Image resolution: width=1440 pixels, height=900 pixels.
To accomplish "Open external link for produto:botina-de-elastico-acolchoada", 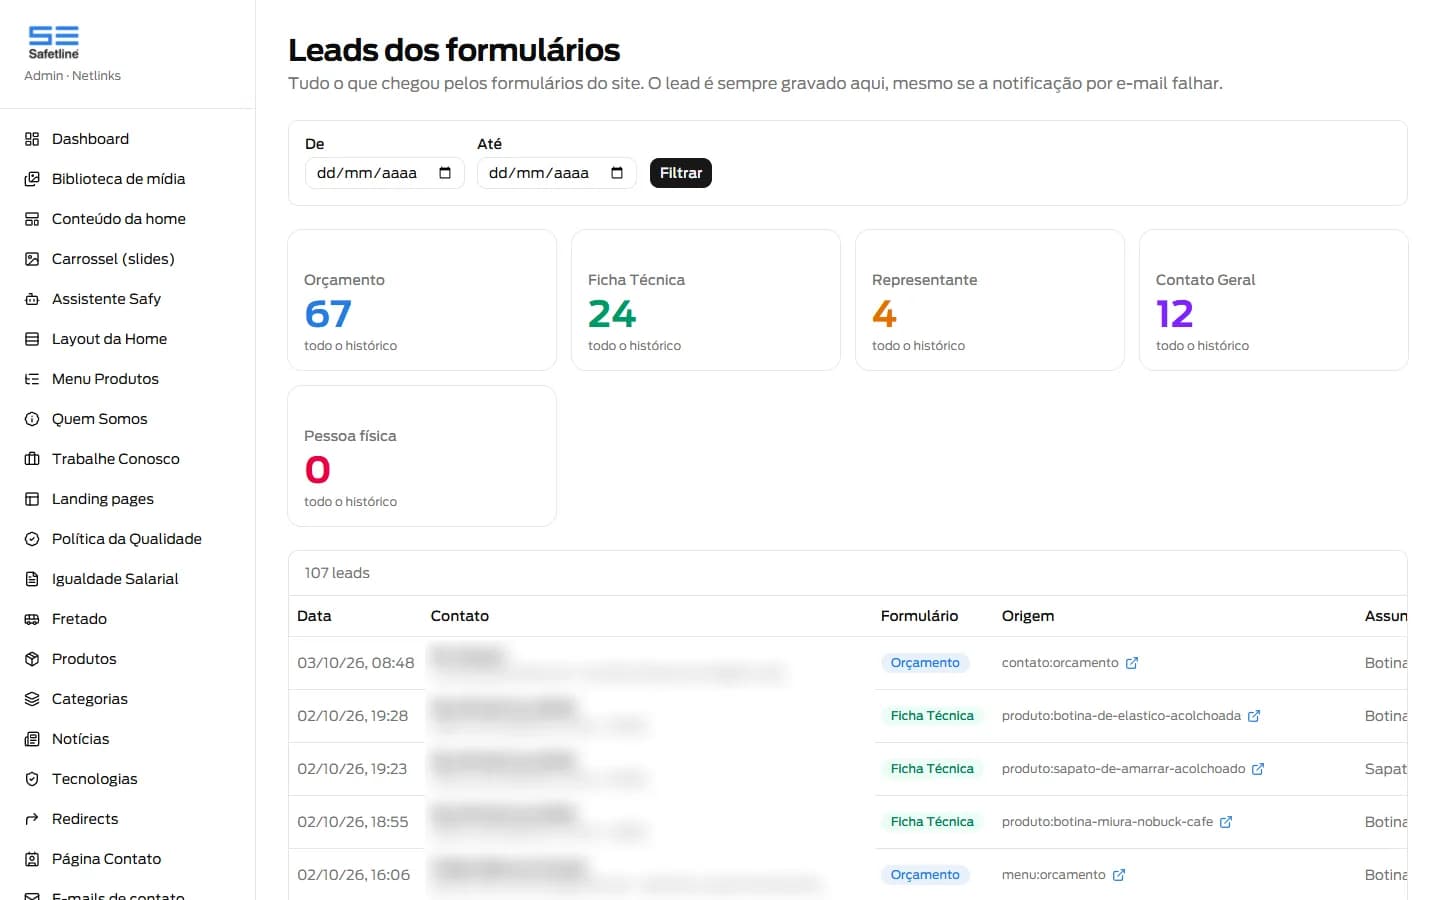I will pos(1254,716).
